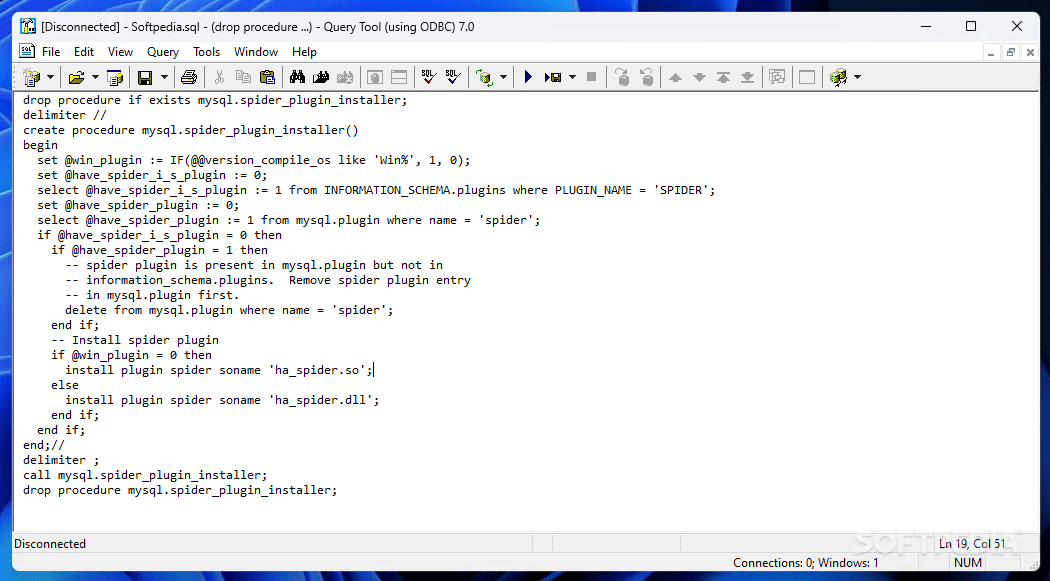Minimize the inner document window
Screen dimensions: 1050x581
(992, 52)
